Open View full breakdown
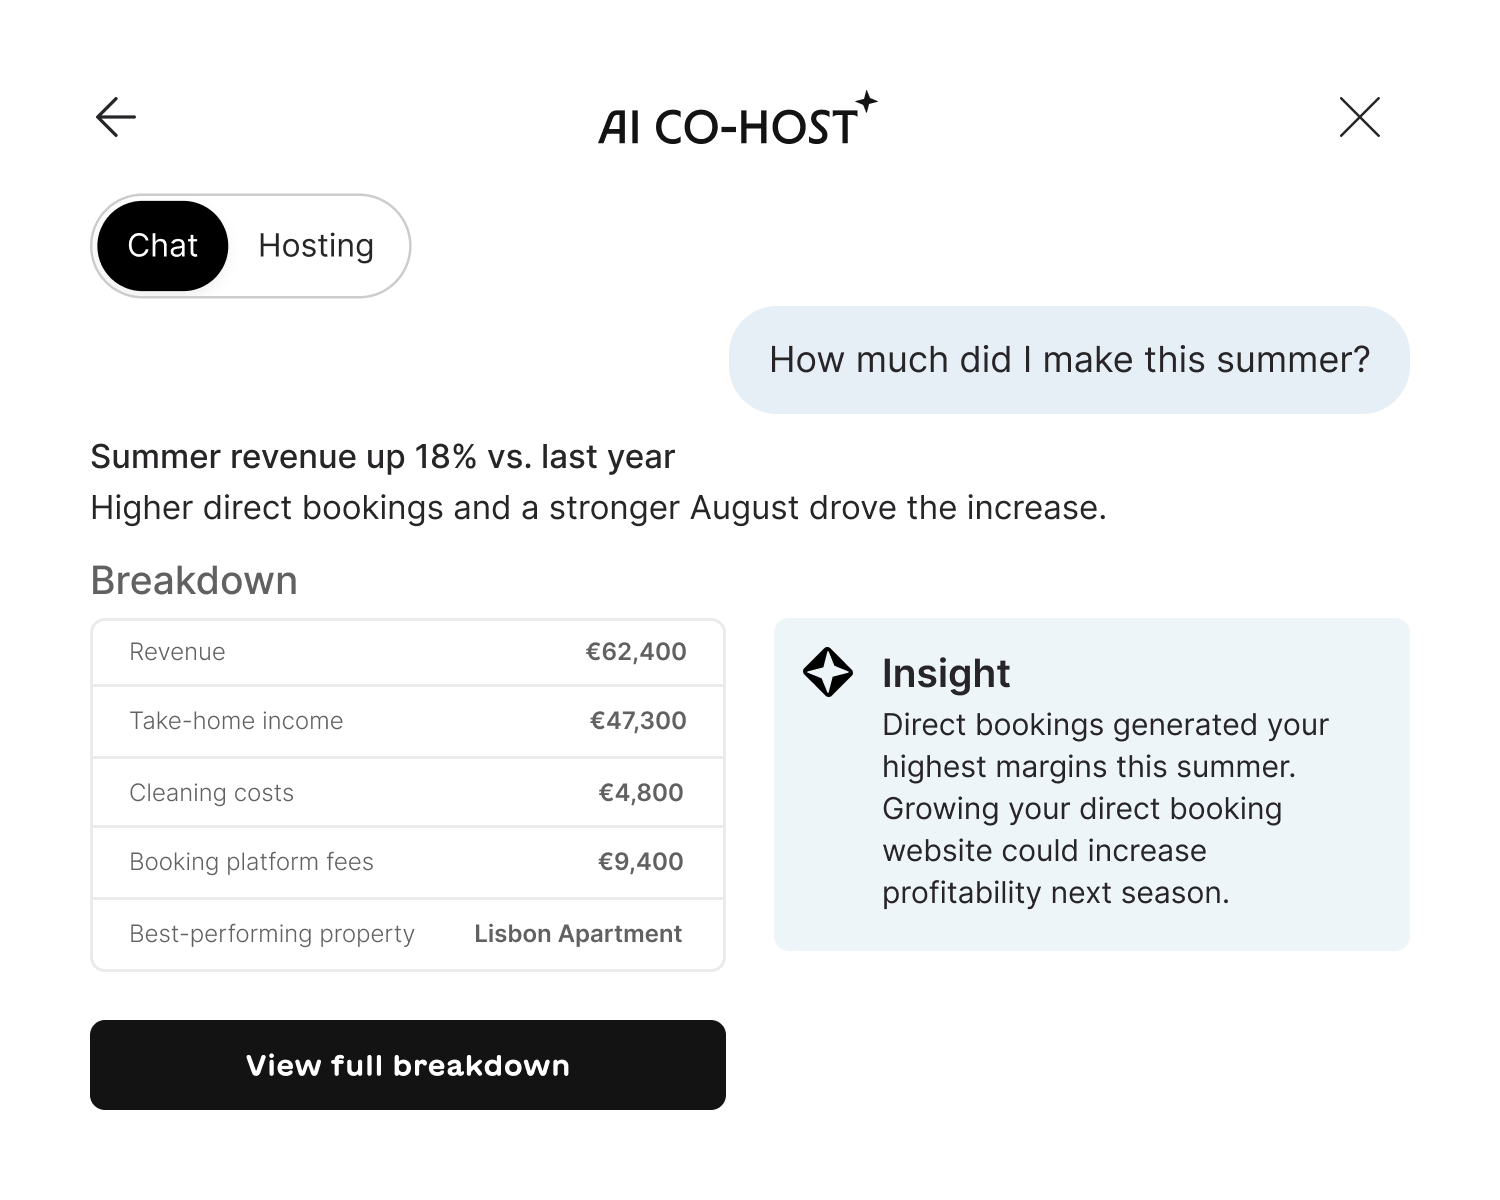 [408, 1065]
